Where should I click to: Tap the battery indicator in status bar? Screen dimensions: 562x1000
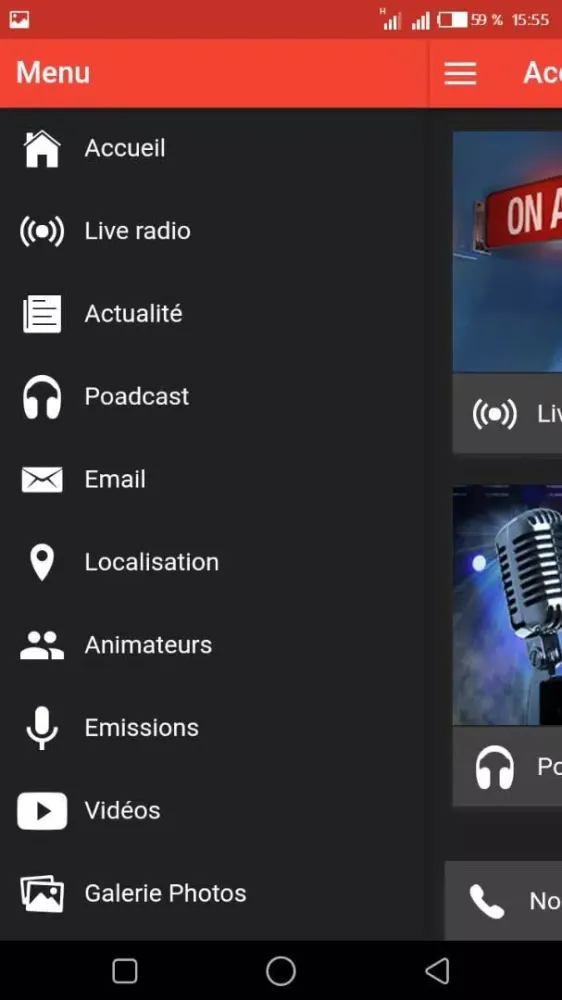452,20
